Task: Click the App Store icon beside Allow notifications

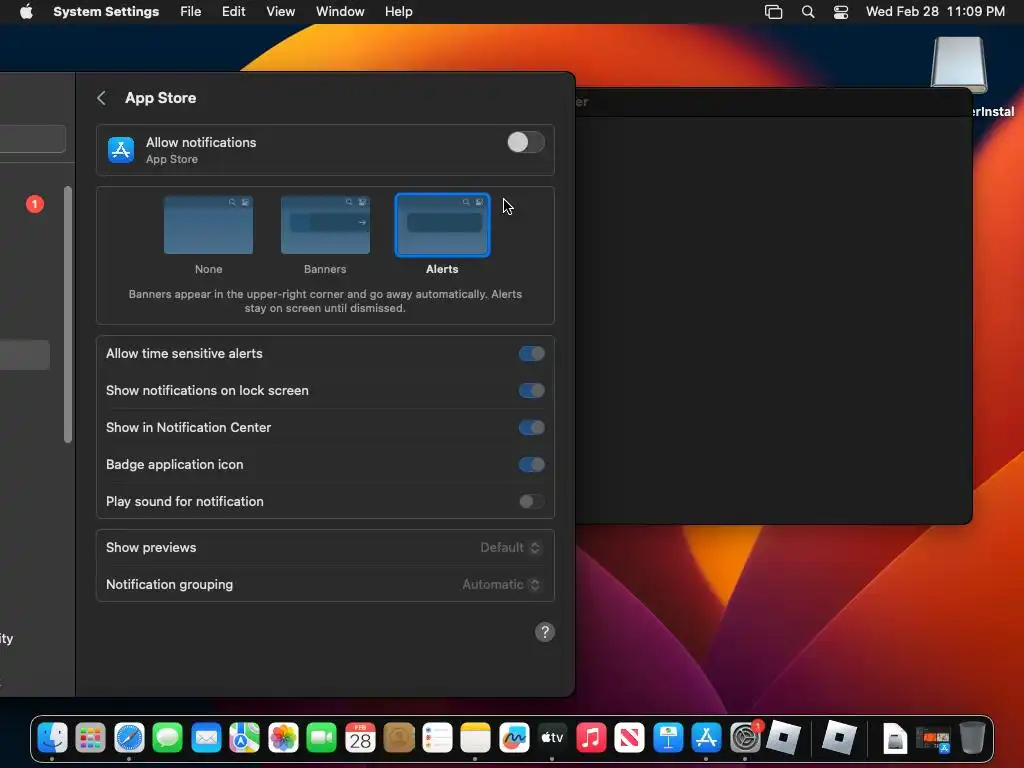Action: pos(121,150)
